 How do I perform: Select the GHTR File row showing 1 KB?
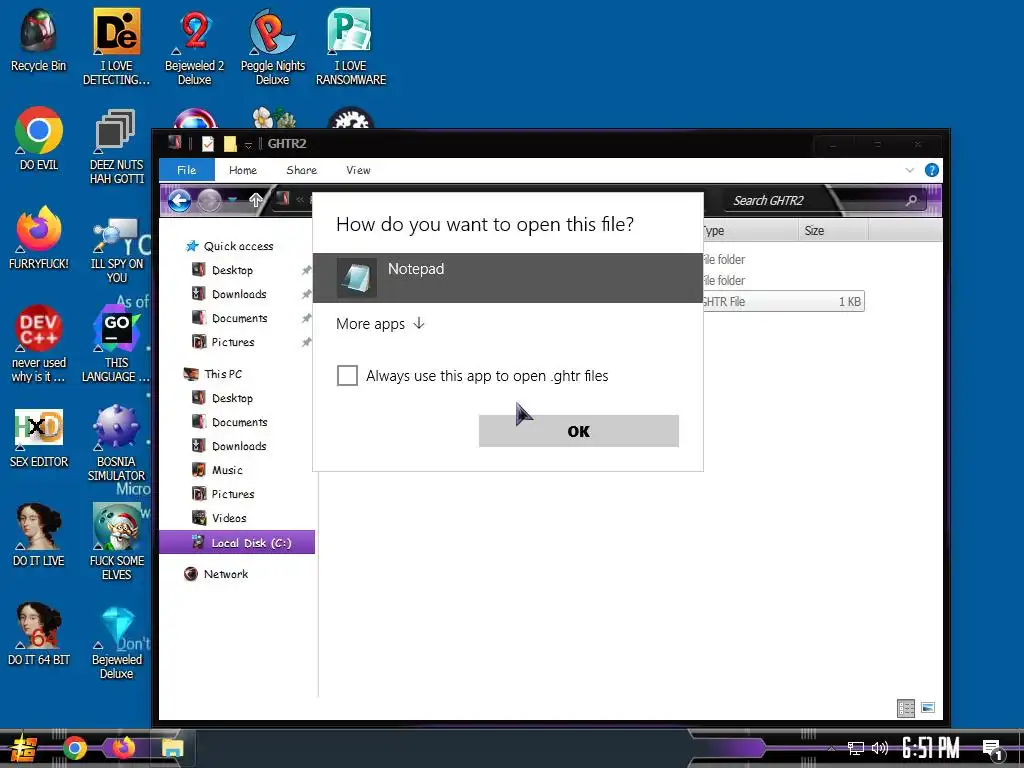[x=784, y=301]
